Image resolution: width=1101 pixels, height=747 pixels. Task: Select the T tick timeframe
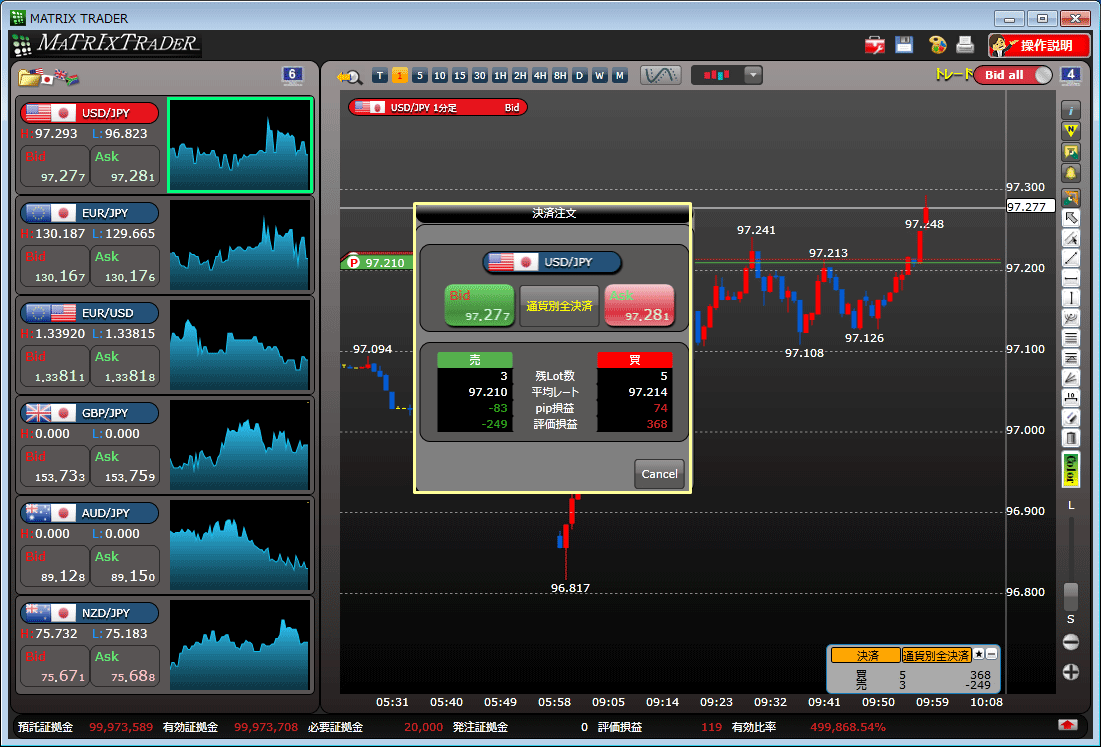[380, 76]
